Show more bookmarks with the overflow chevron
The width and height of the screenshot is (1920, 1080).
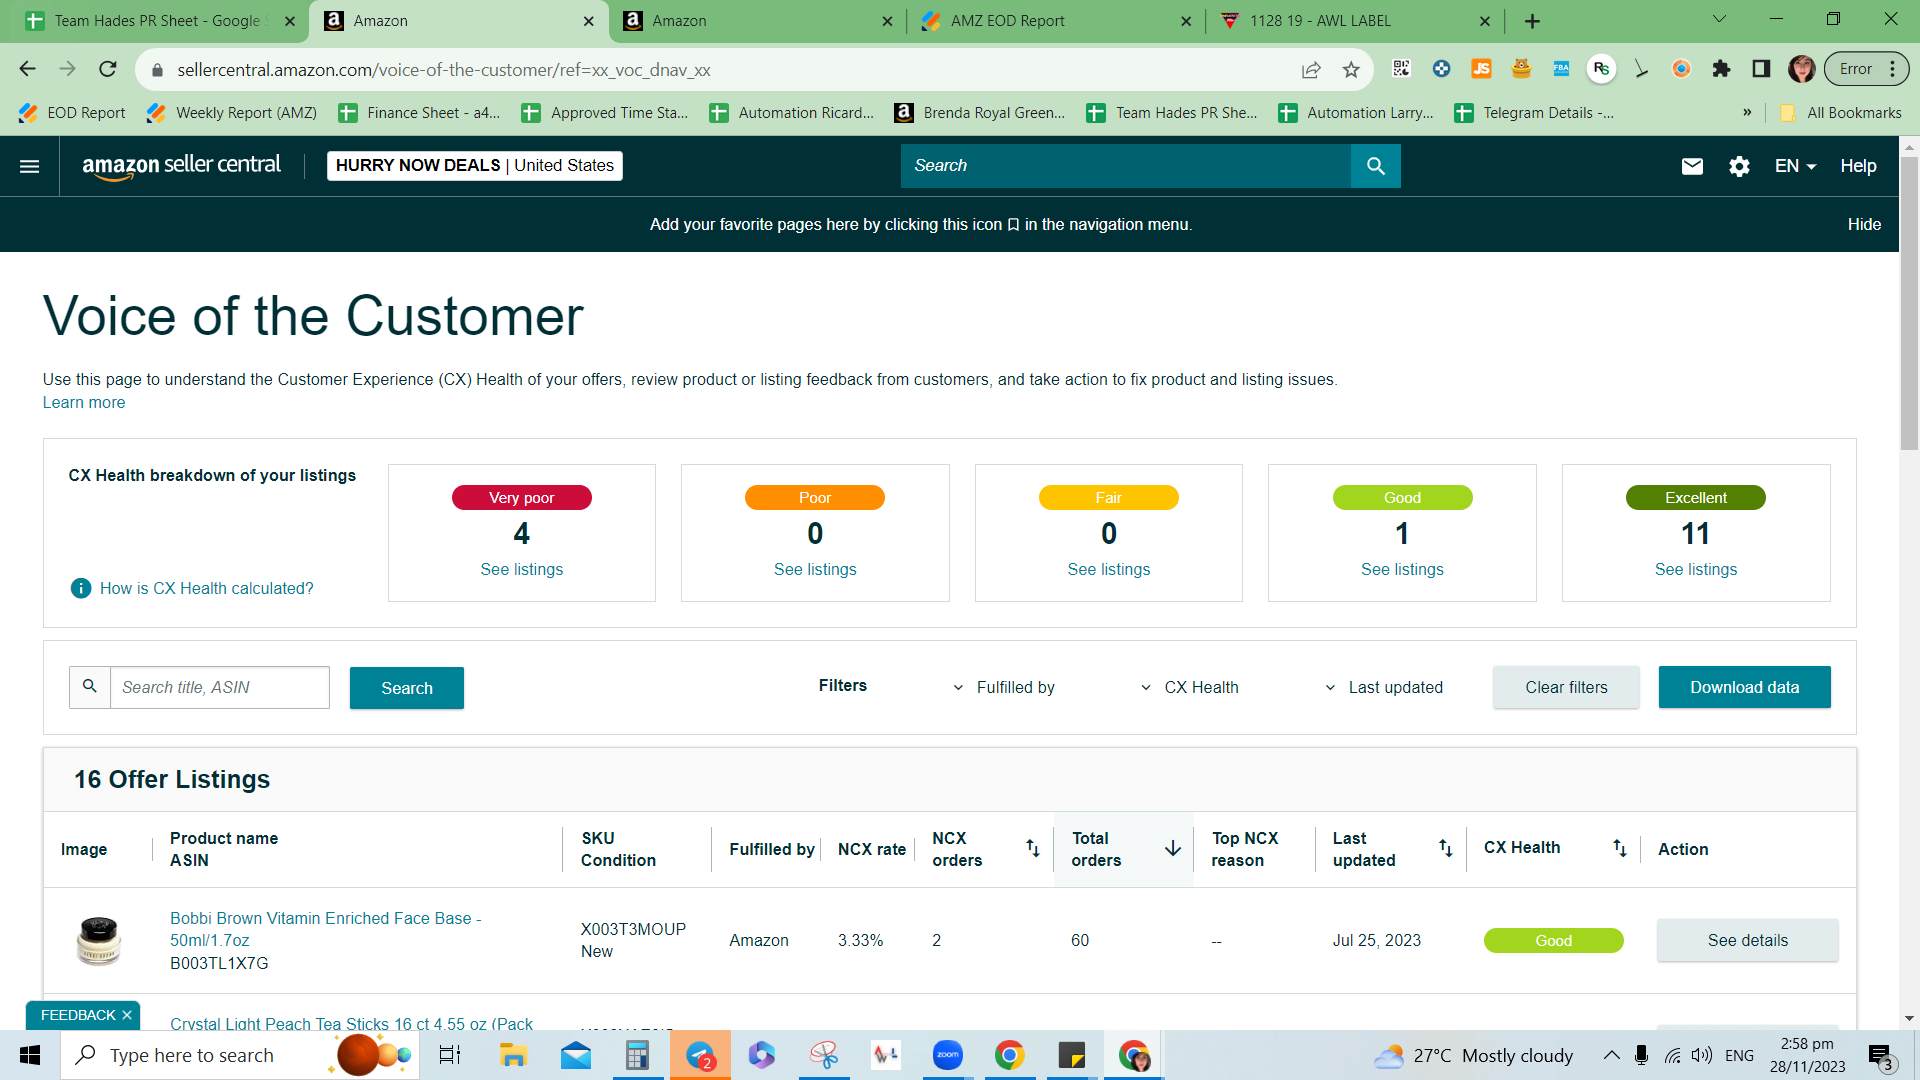click(x=1747, y=113)
